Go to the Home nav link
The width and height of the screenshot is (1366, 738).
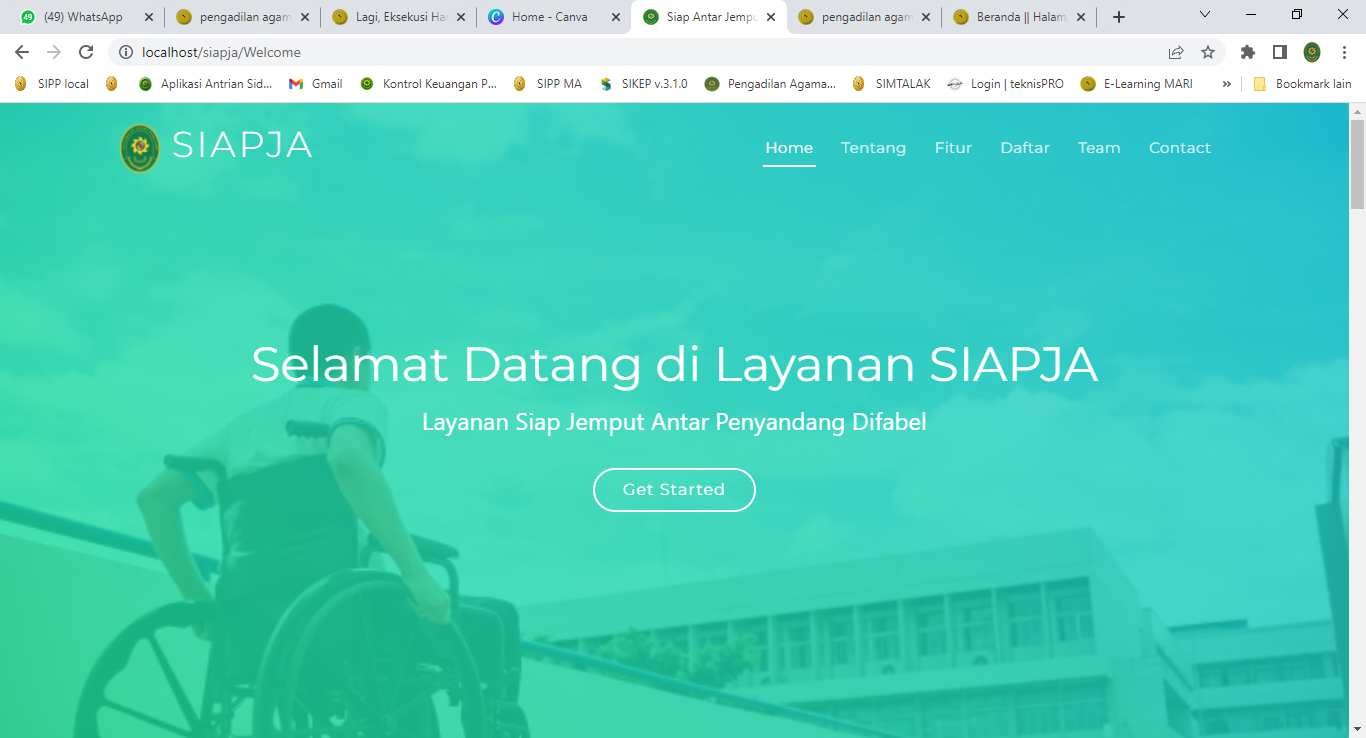pos(789,148)
